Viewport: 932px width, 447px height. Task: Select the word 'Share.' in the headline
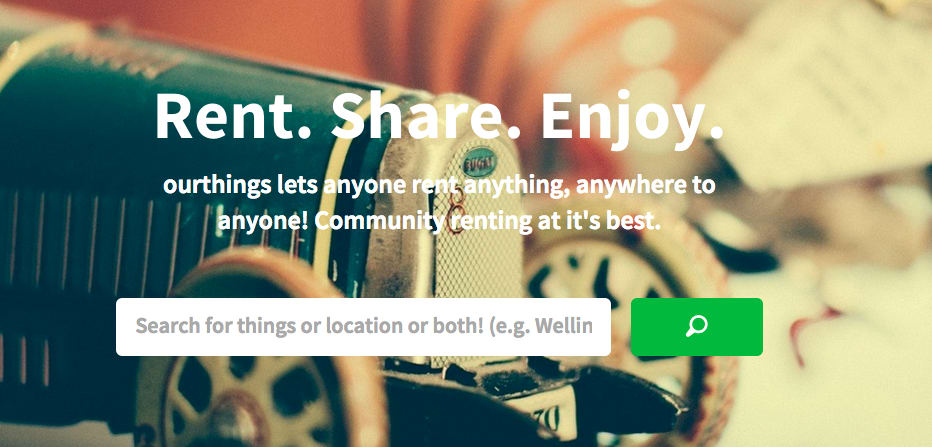click(x=423, y=117)
